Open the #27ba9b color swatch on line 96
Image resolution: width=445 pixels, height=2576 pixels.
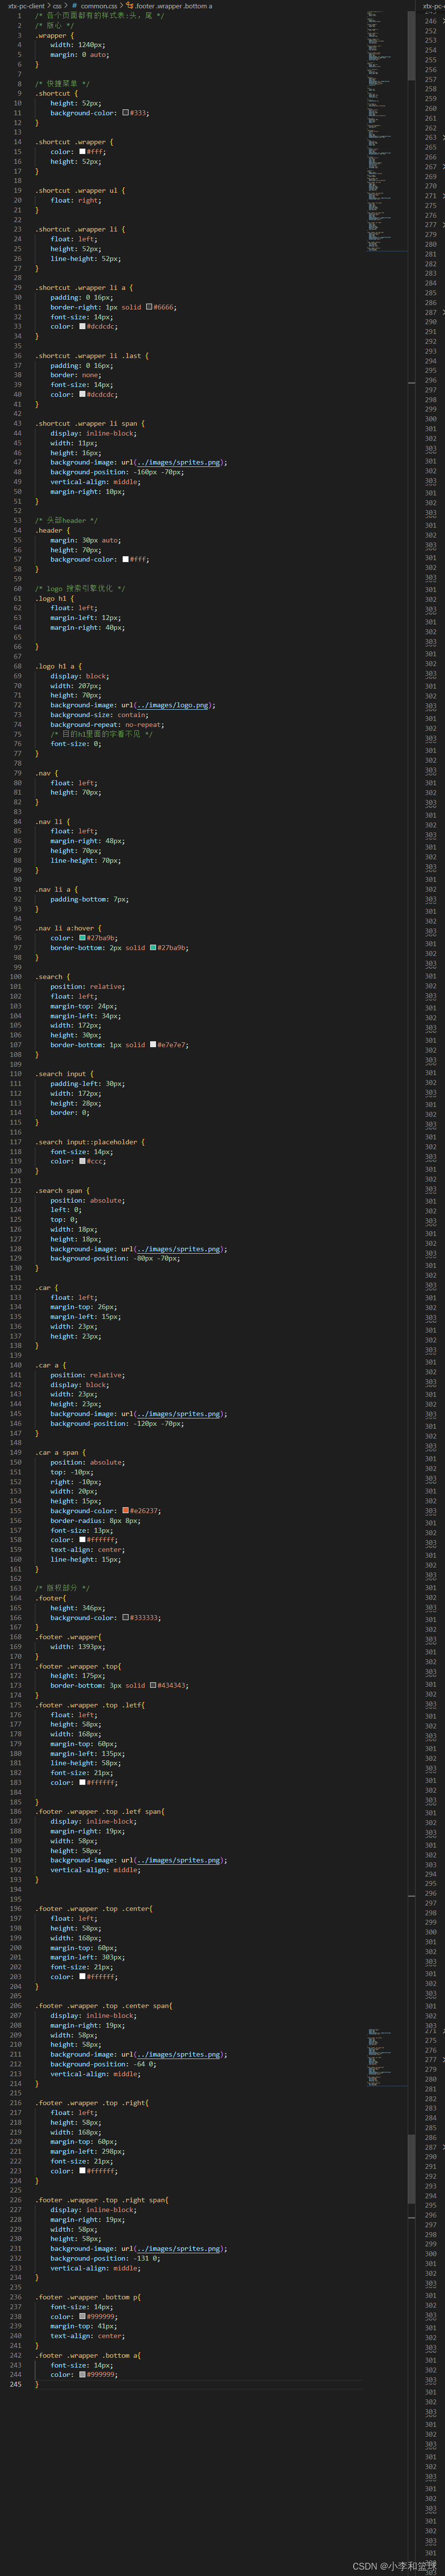[82, 938]
